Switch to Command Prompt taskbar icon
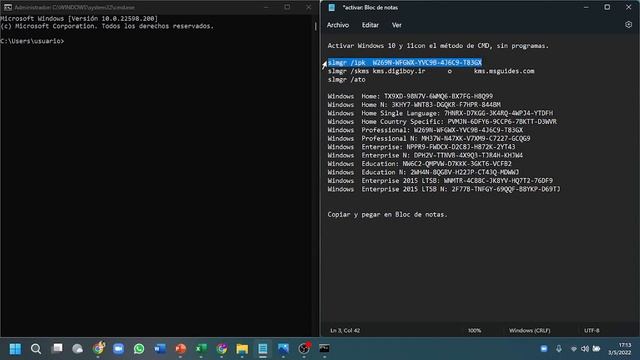 [x=324, y=349]
